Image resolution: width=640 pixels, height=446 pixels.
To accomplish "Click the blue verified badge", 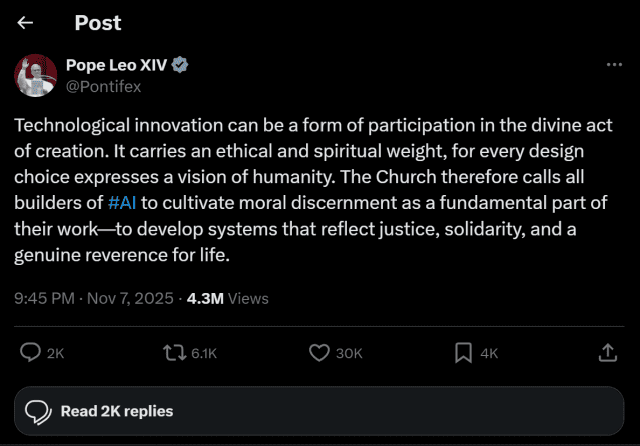I will 182,65.
